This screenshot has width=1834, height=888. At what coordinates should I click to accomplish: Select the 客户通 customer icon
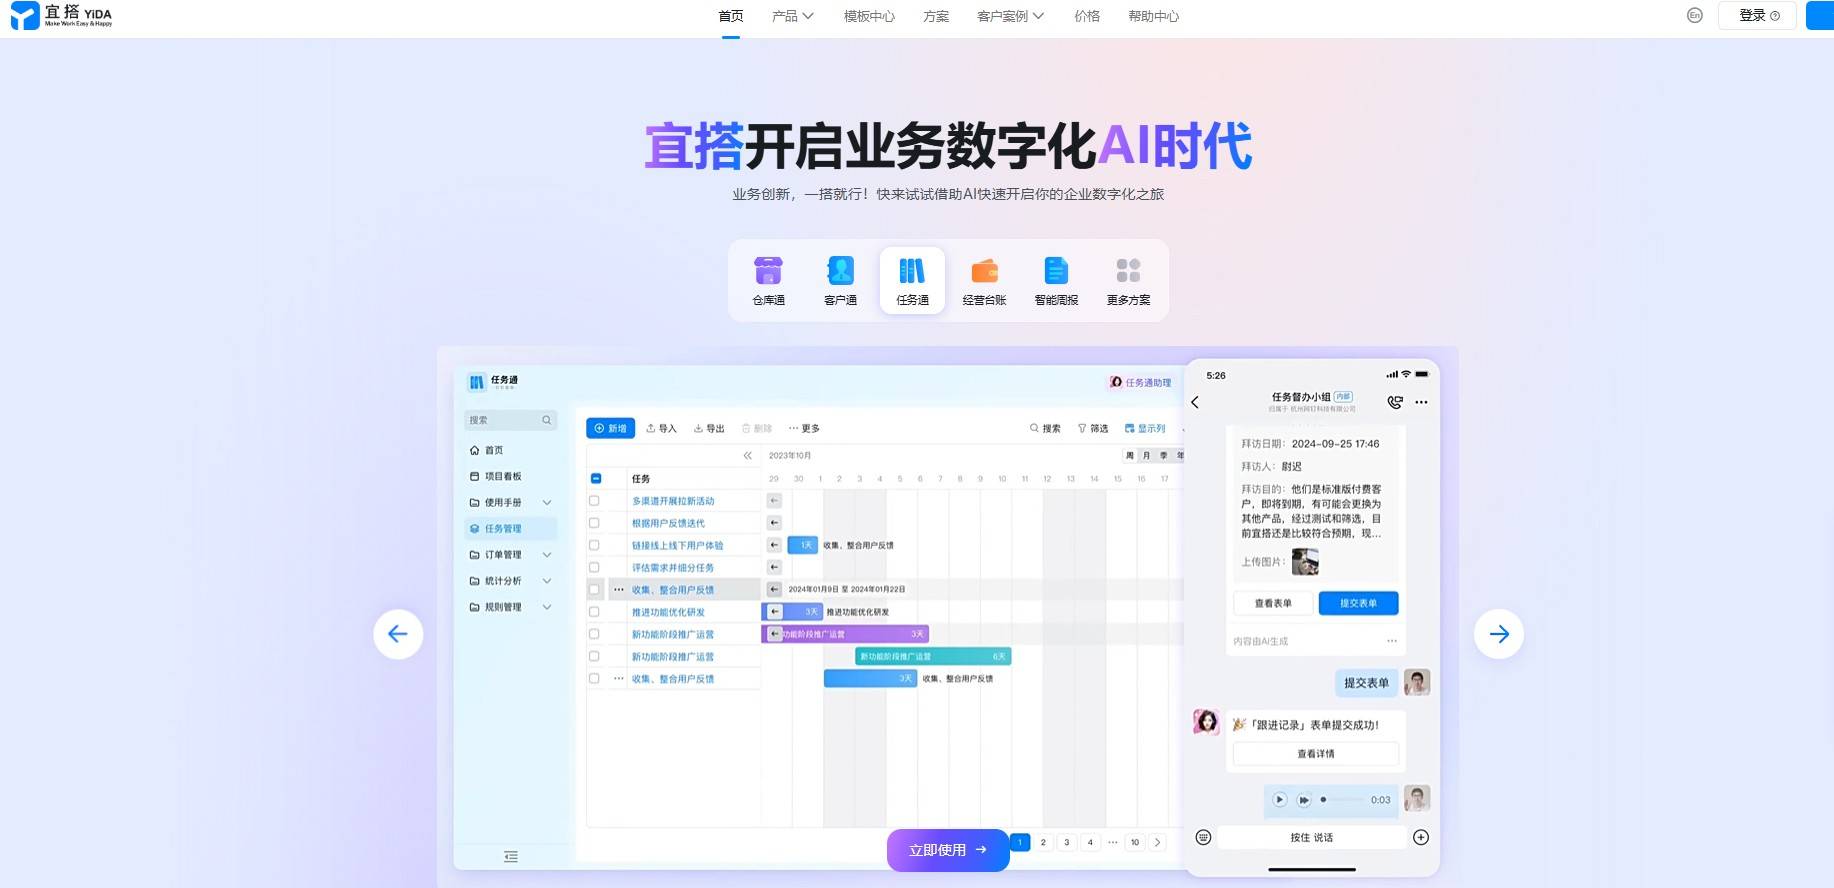840,271
